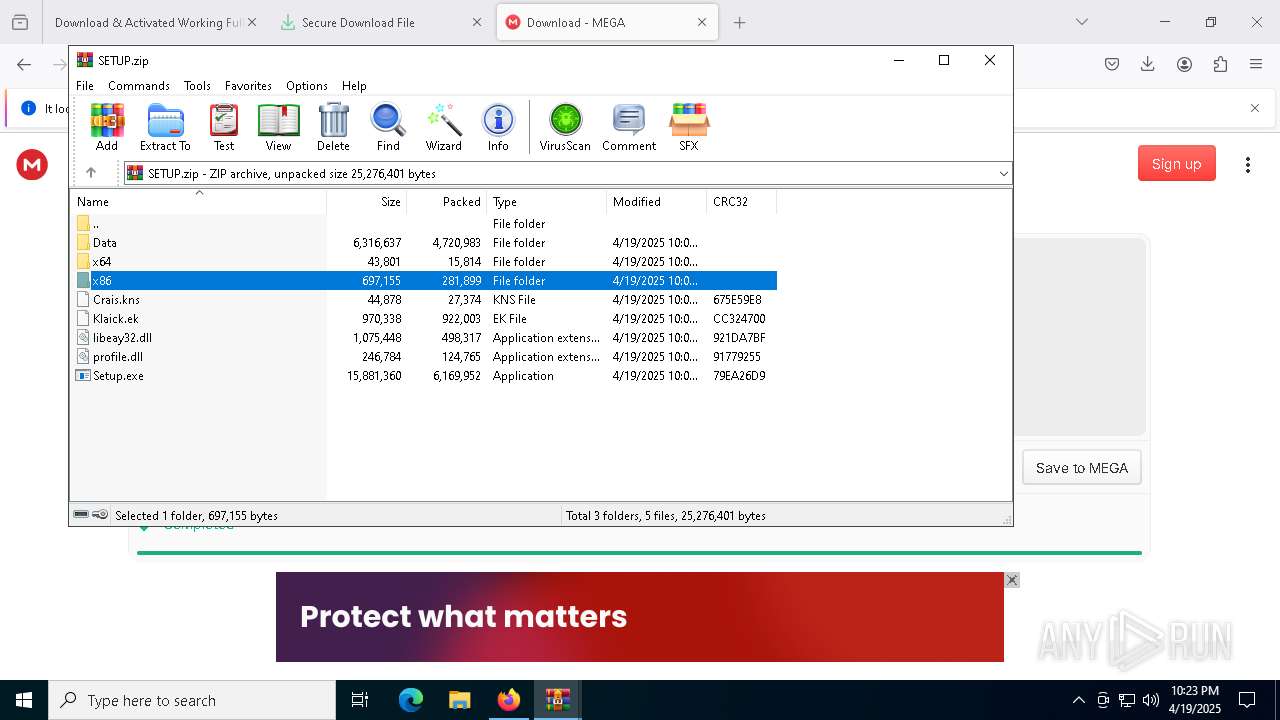Open the Help menu
The width and height of the screenshot is (1280, 720).
[x=354, y=86]
